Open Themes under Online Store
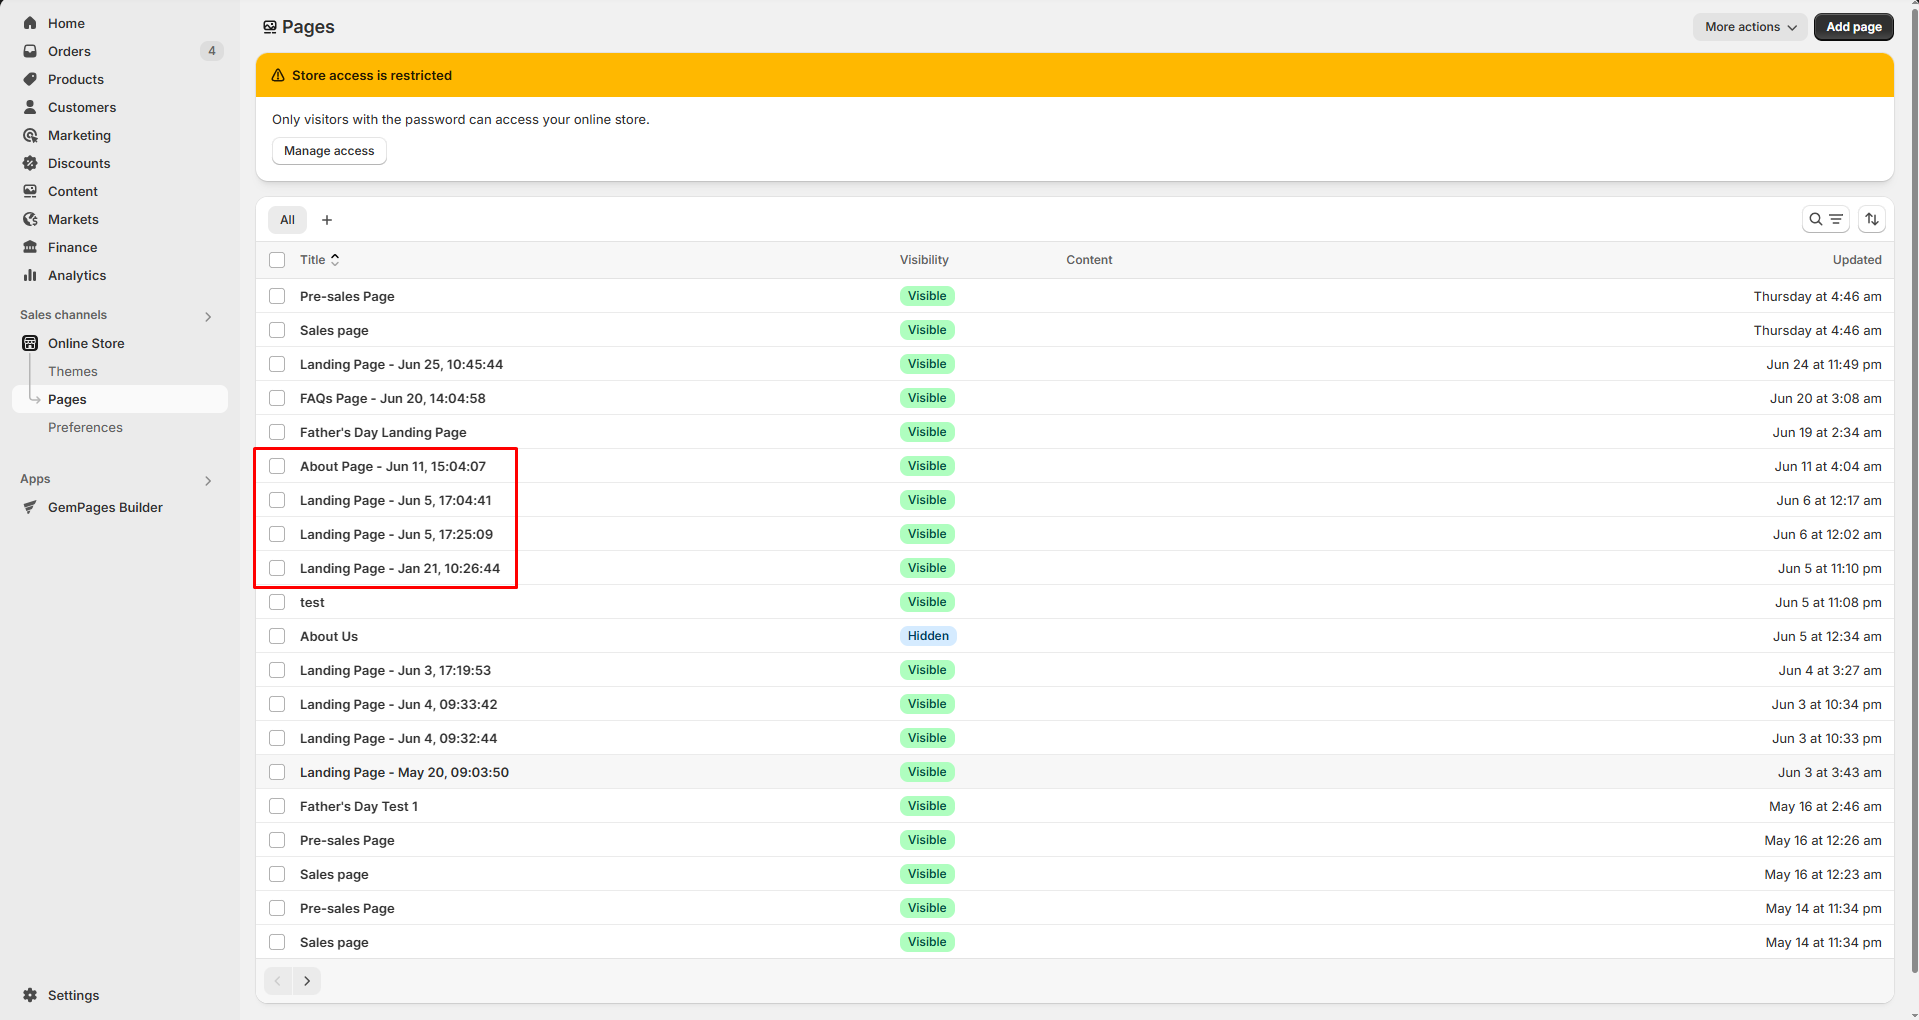Image resolution: width=1919 pixels, height=1020 pixels. (72, 371)
